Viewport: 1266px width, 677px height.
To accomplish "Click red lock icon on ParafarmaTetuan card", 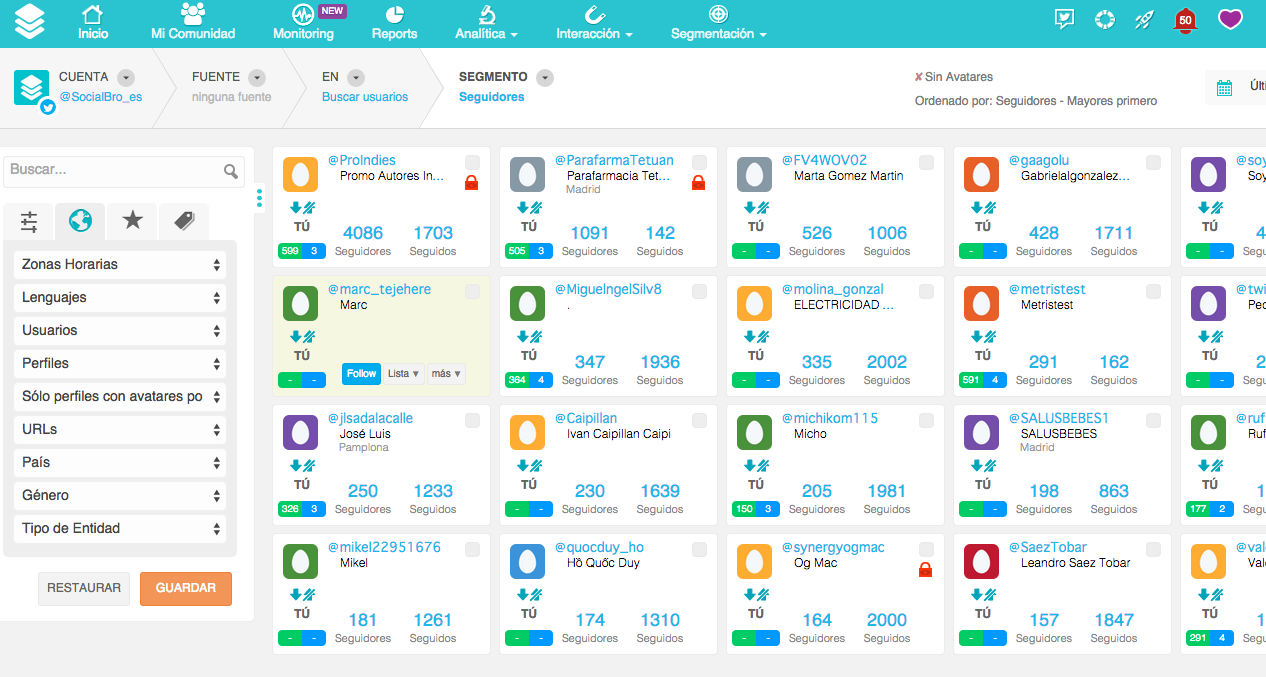I will [698, 183].
